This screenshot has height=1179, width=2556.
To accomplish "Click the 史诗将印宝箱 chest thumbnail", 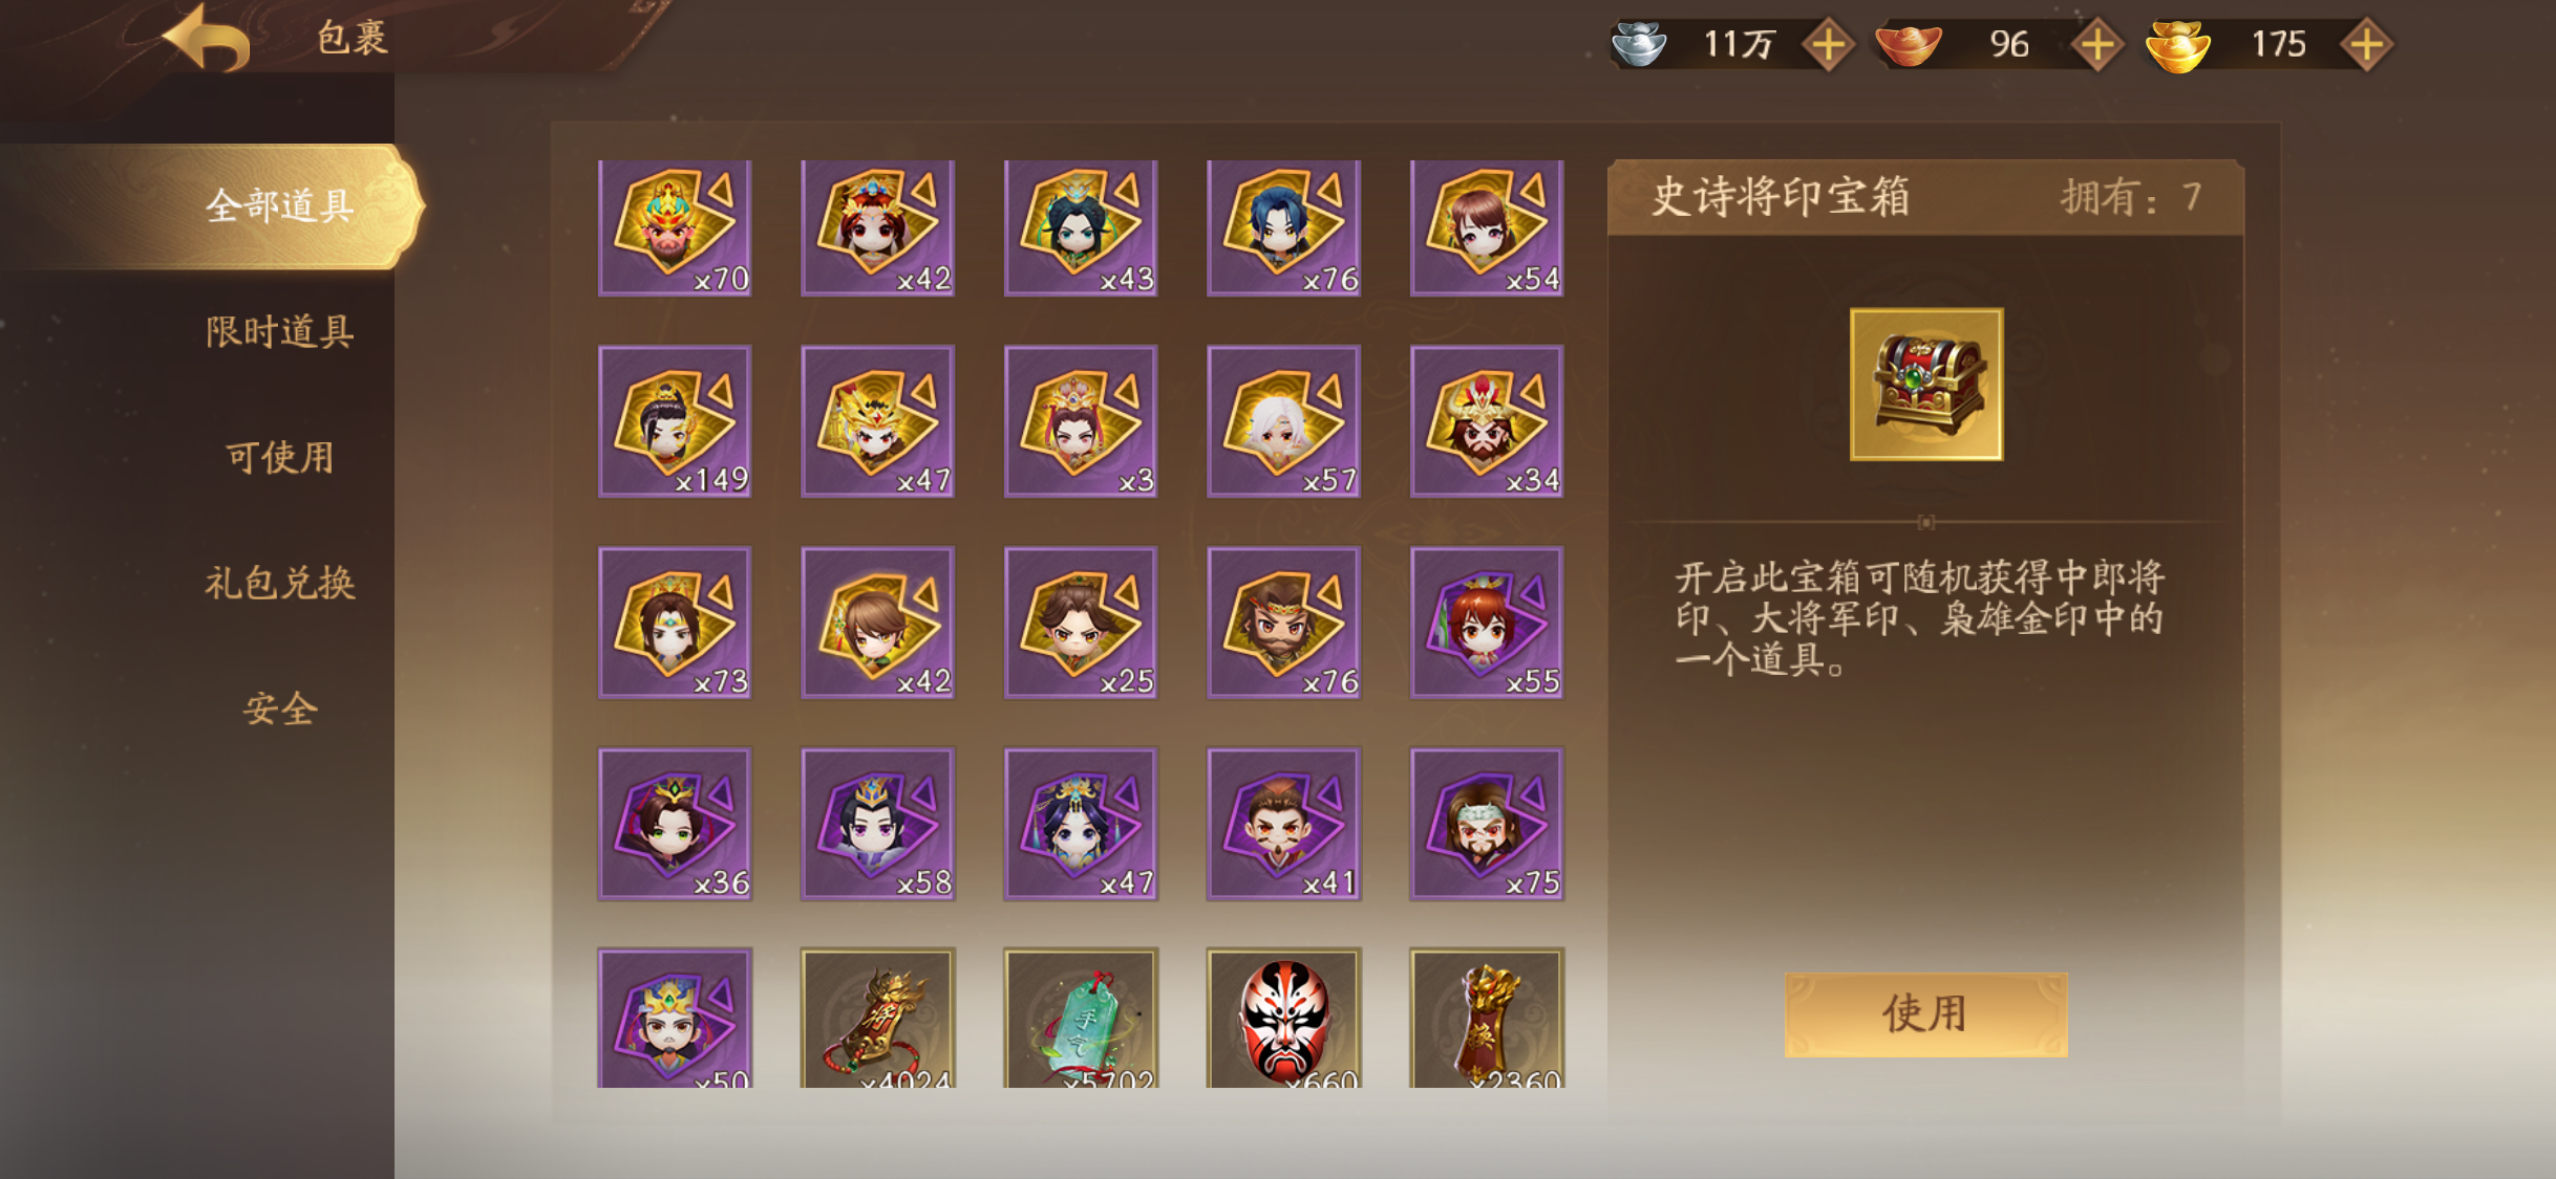I will (x=1926, y=384).
